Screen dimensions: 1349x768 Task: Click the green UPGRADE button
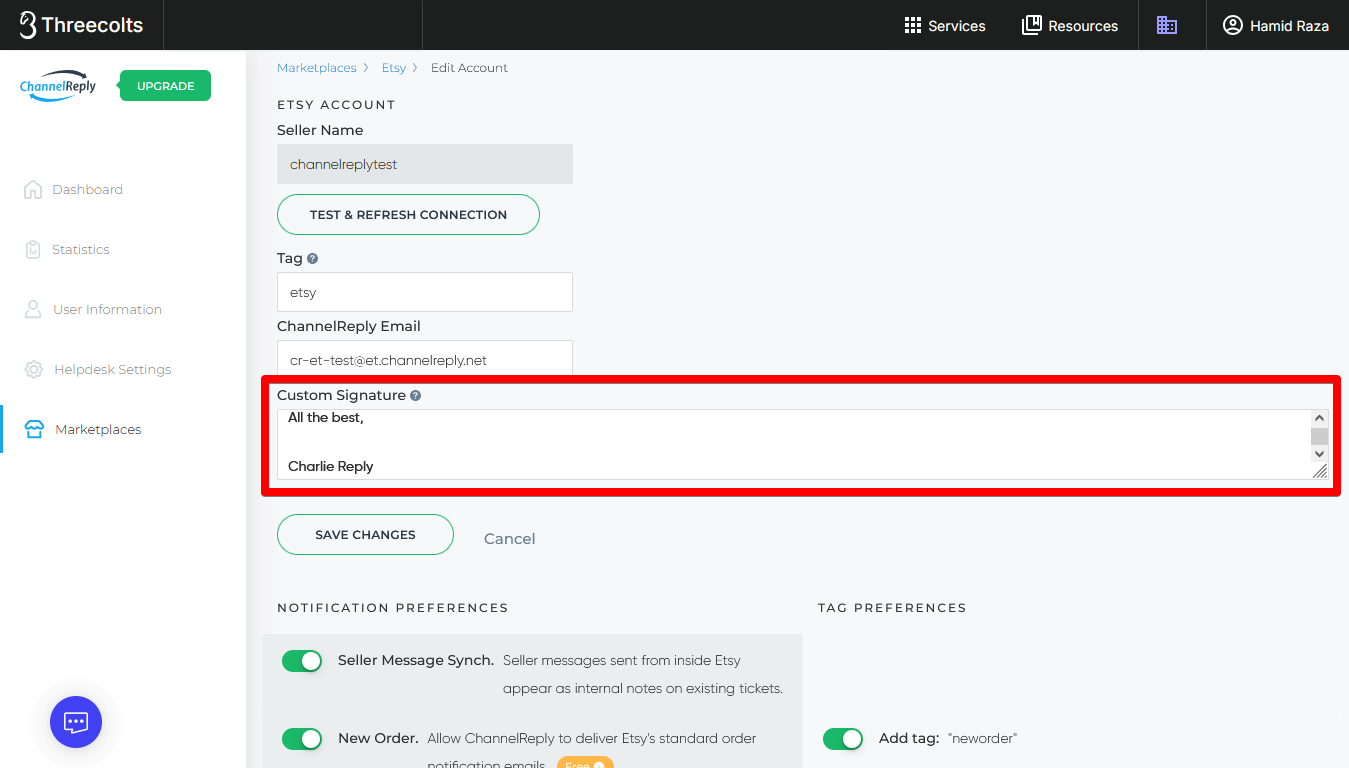[x=165, y=86]
